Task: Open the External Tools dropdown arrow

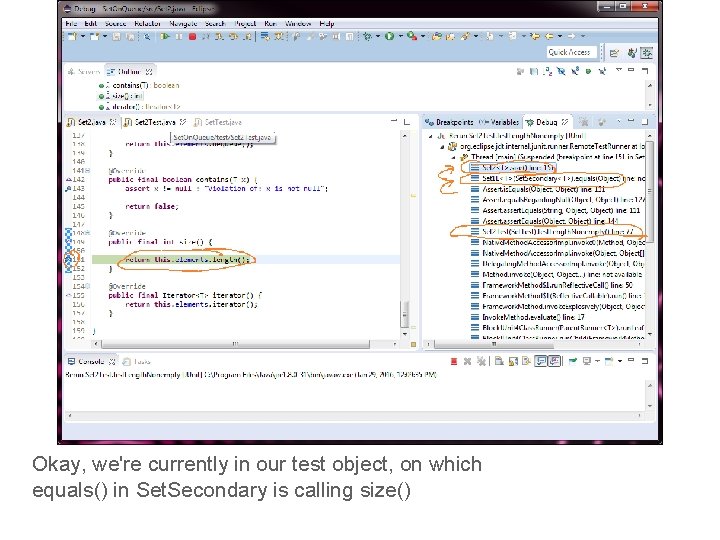Action: (x=423, y=36)
